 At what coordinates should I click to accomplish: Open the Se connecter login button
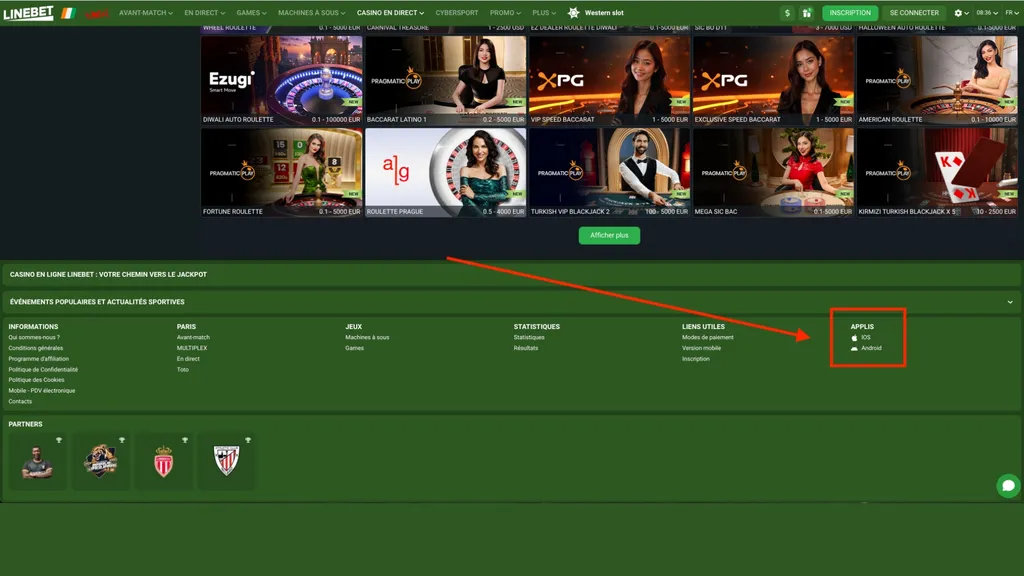[914, 13]
